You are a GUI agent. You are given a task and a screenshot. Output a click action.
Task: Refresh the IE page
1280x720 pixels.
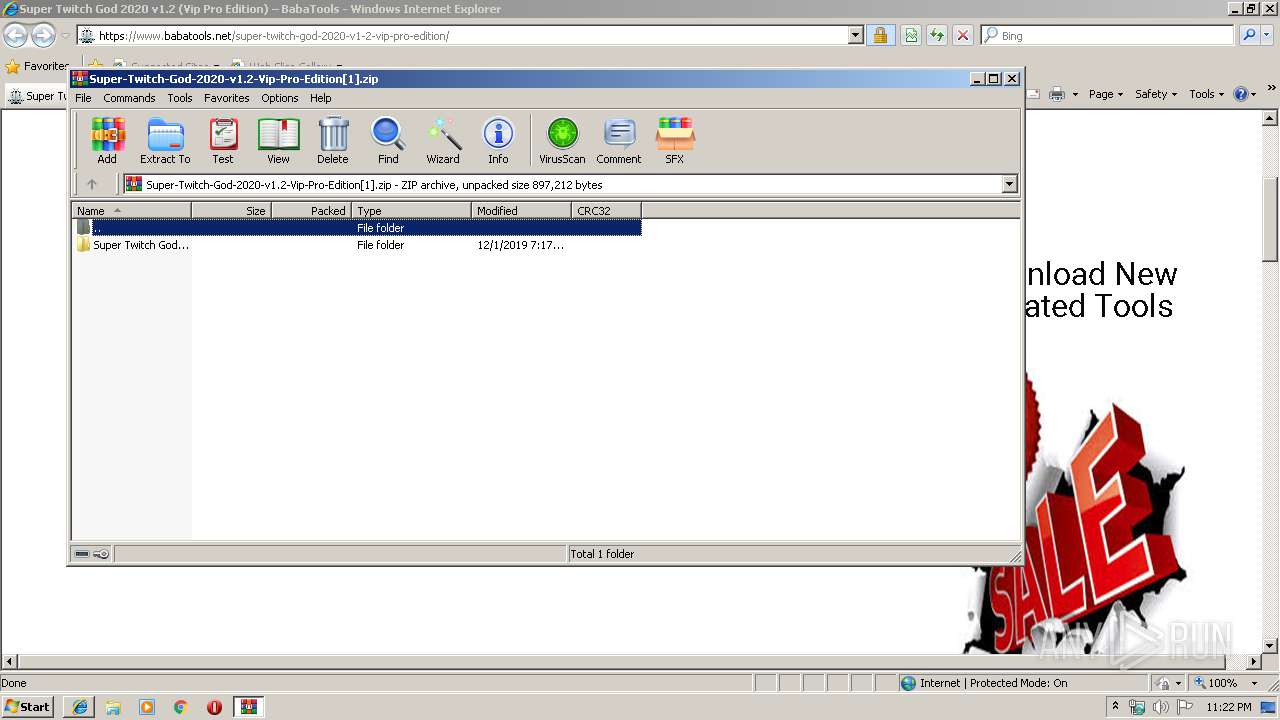click(x=936, y=36)
